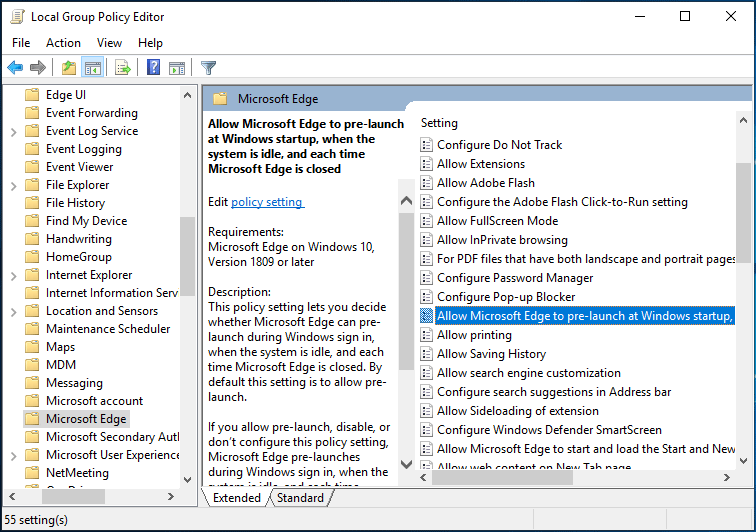This screenshot has width=756, height=532.
Task: Select the HomeGroup folder
Action: tap(79, 257)
